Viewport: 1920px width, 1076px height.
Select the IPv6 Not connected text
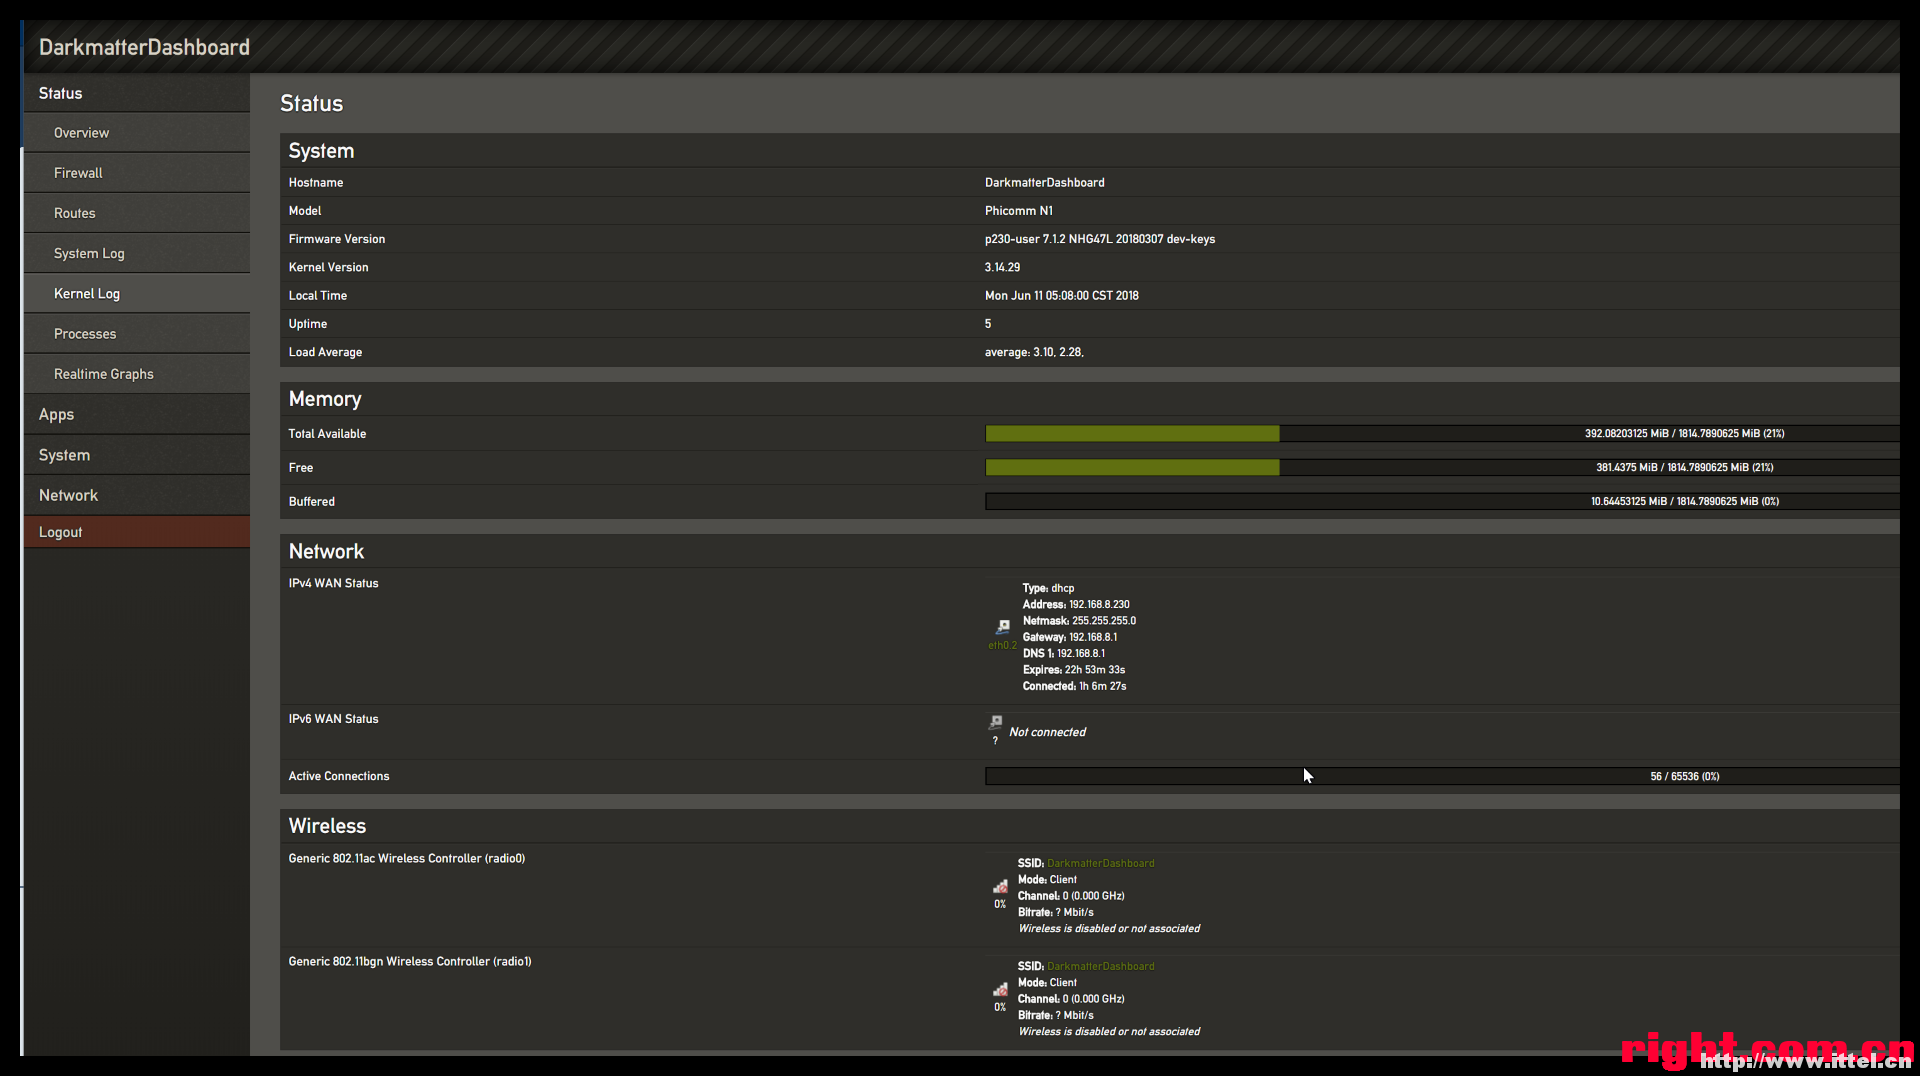1047,732
